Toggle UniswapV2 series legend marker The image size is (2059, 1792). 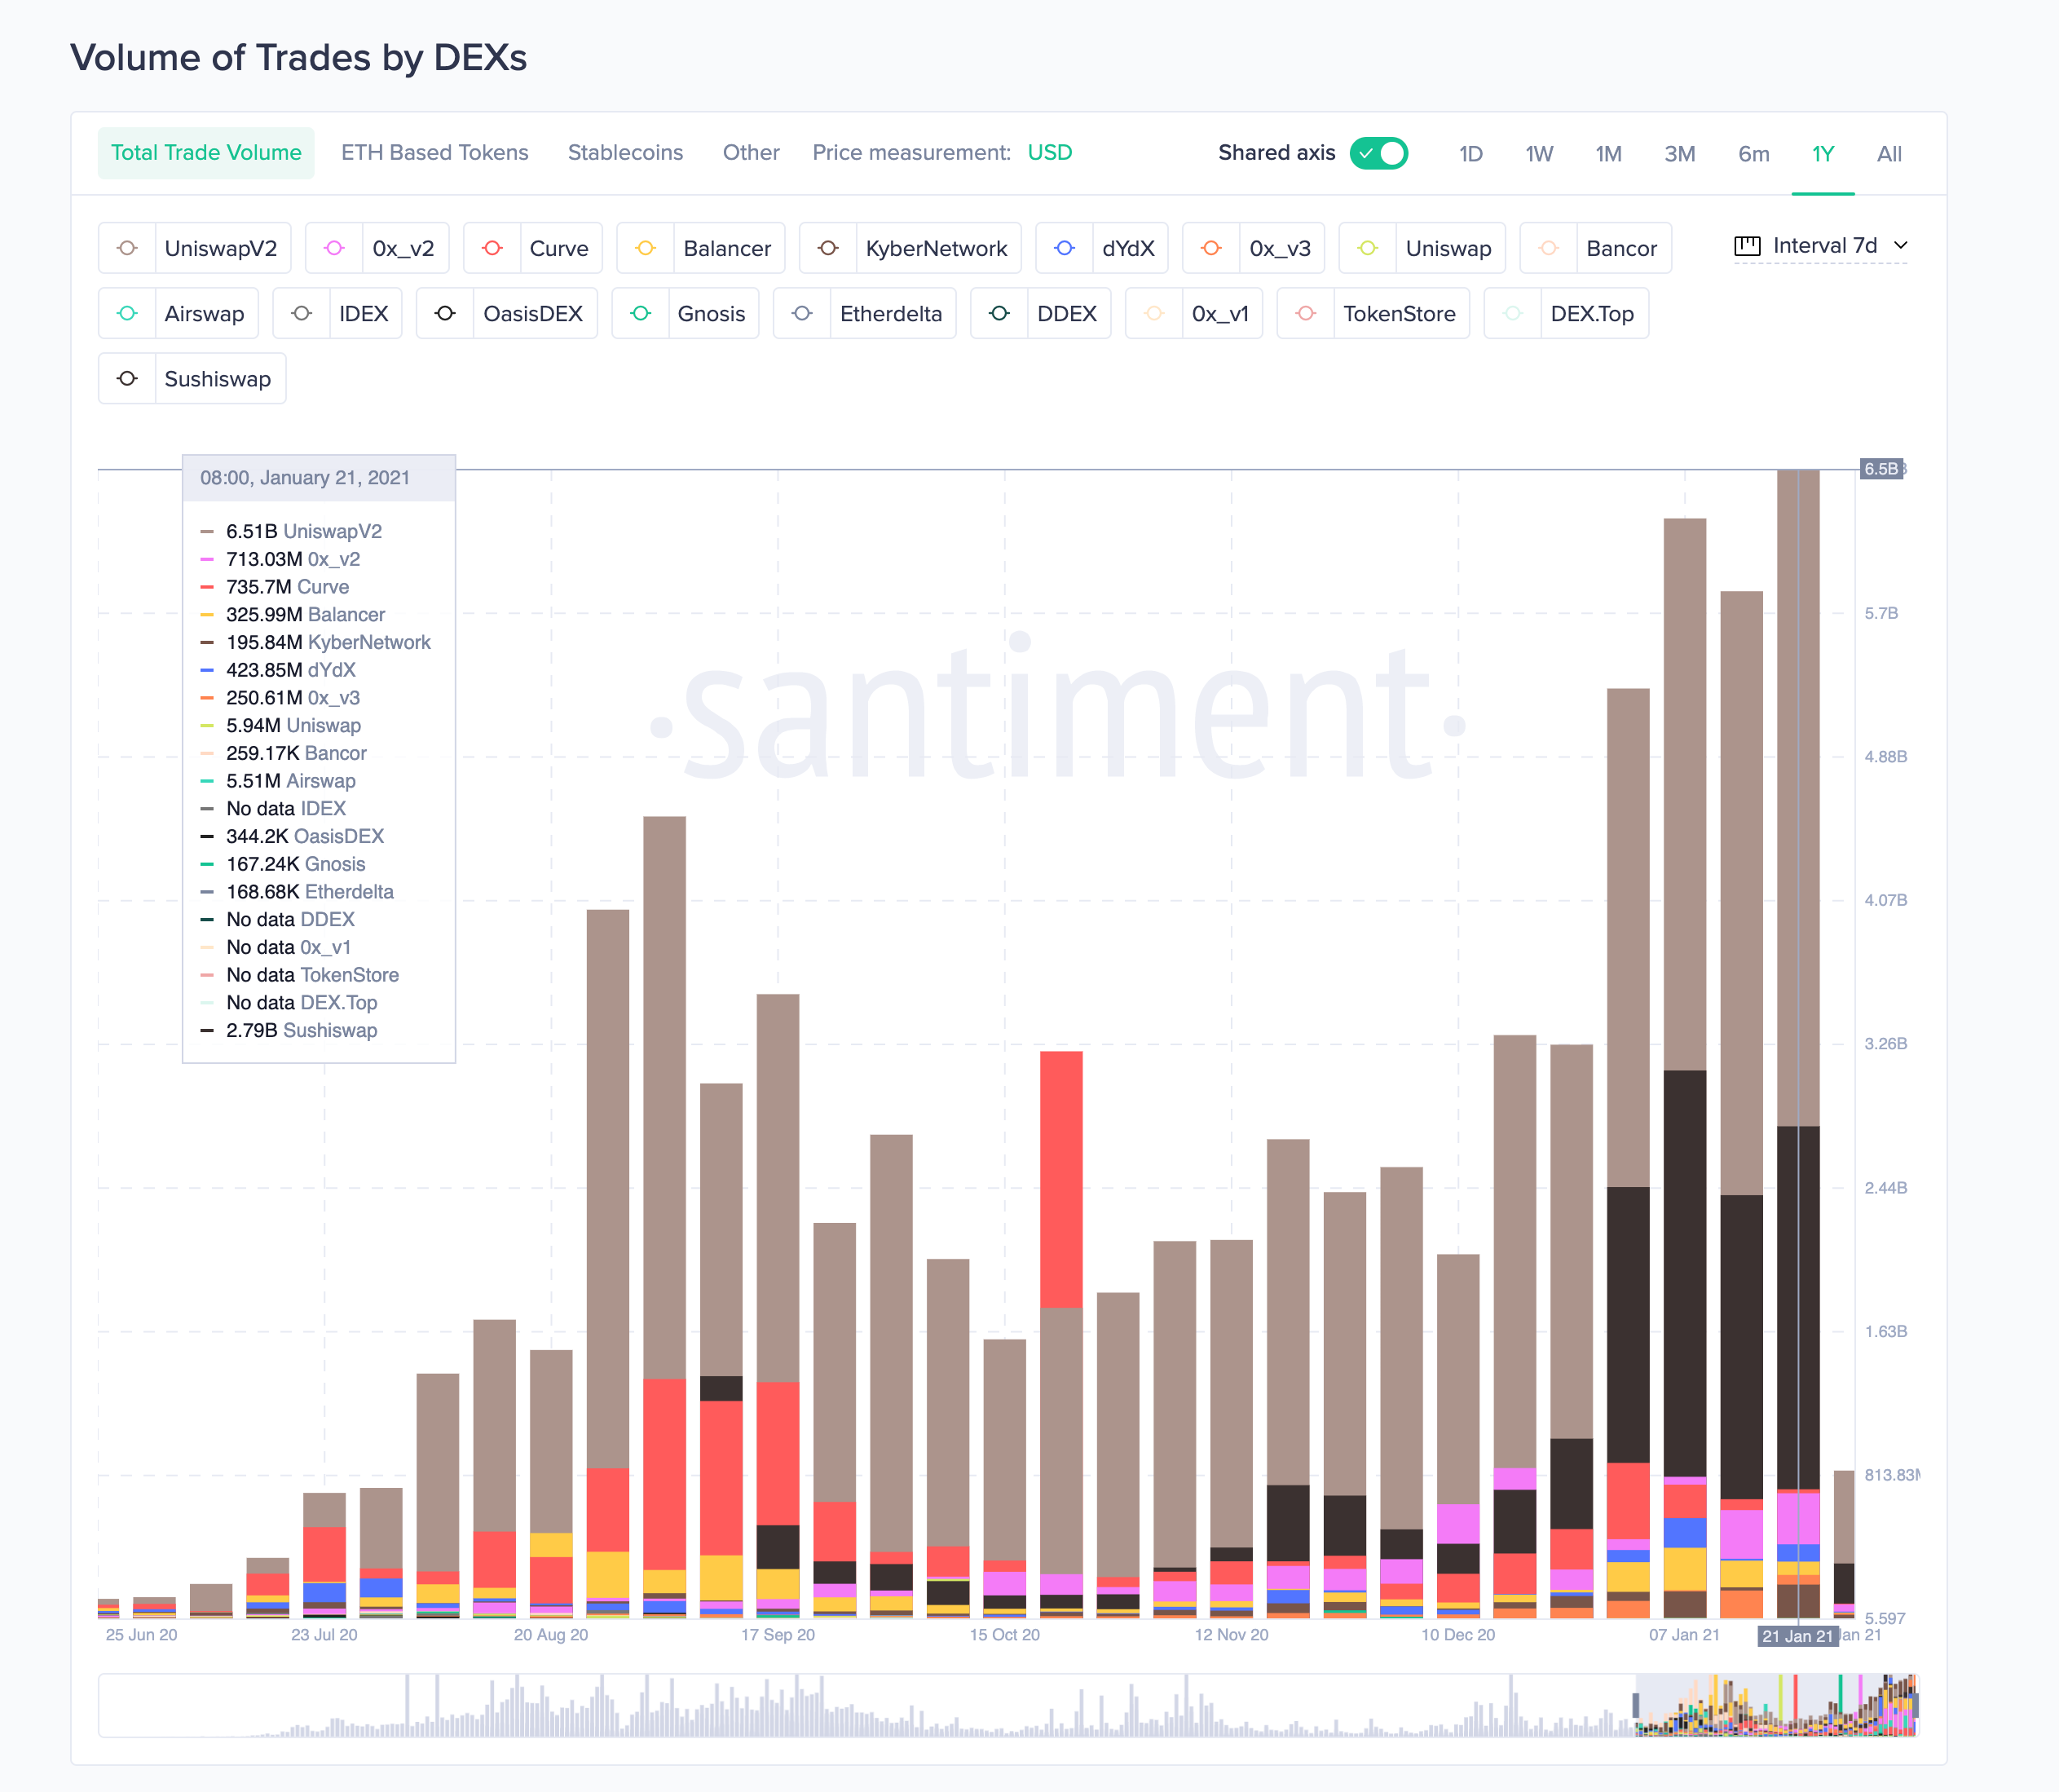pos(127,248)
